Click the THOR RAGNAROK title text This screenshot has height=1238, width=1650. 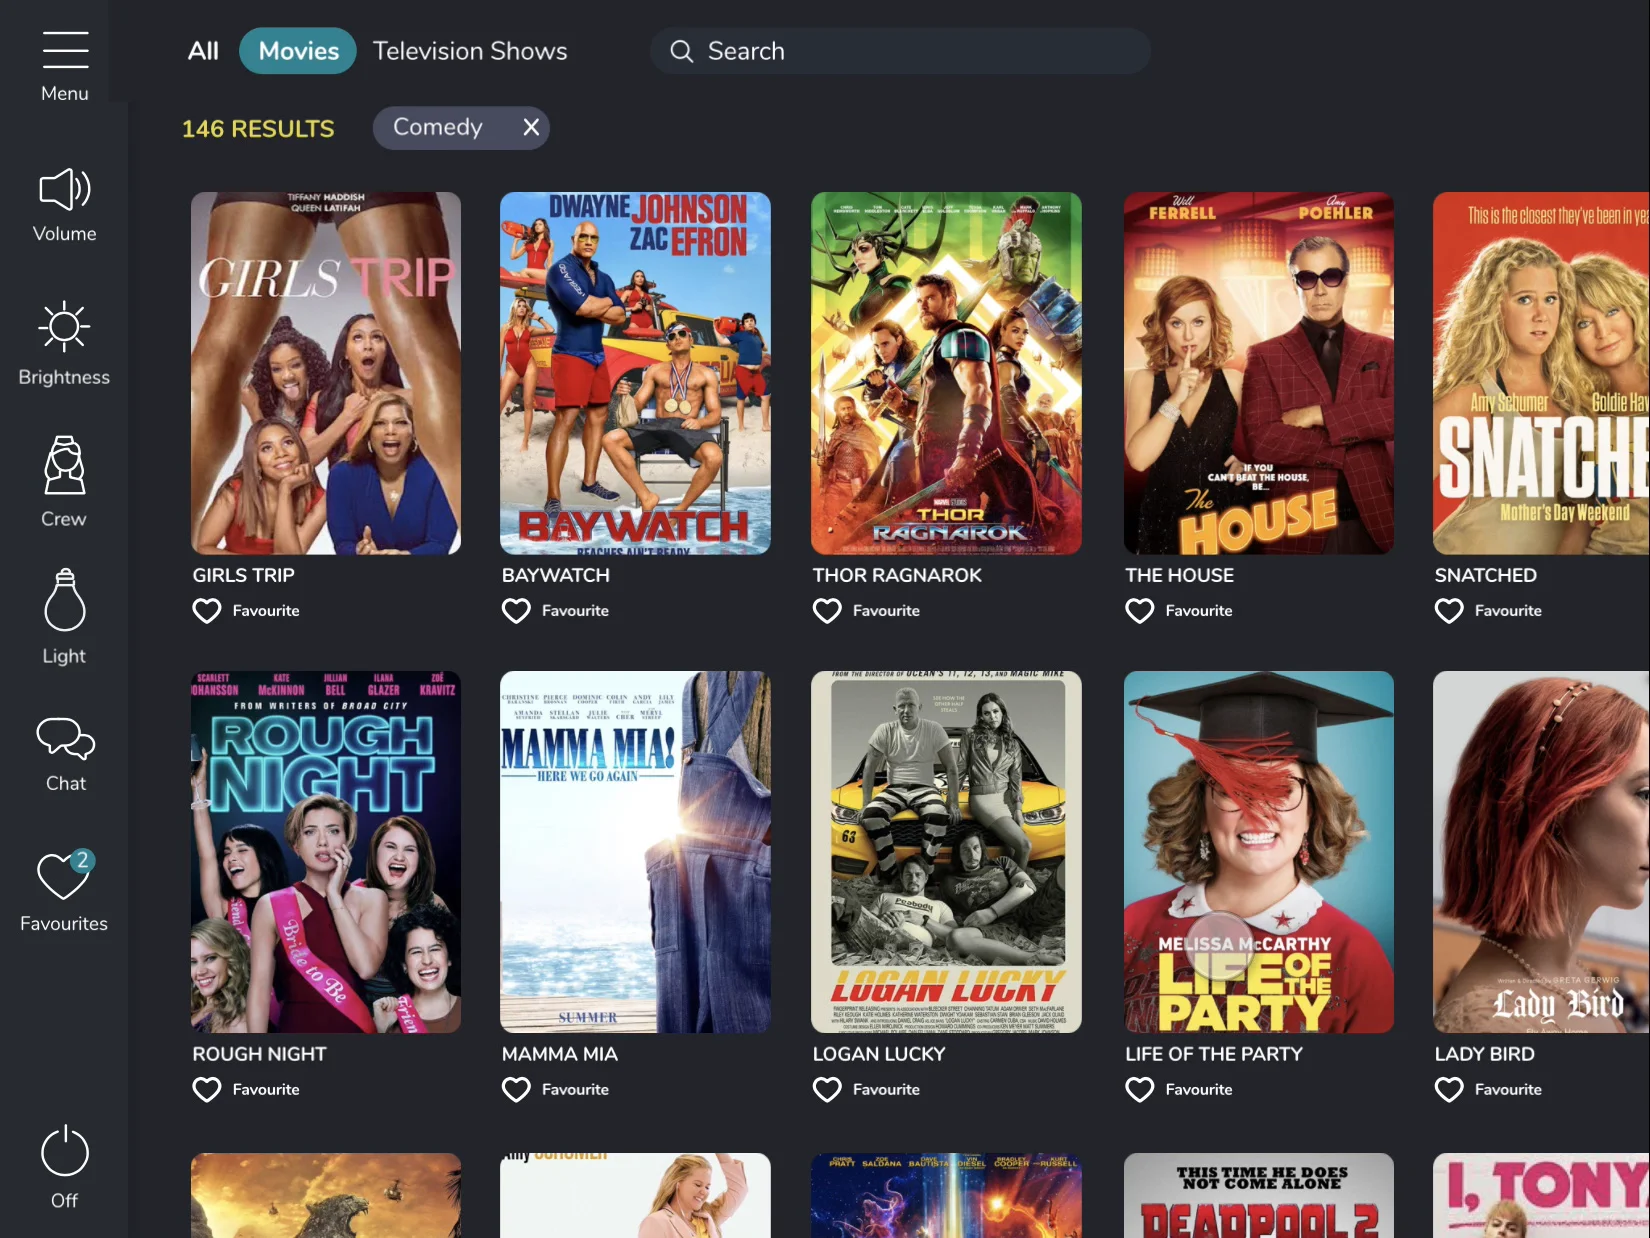[x=897, y=575]
